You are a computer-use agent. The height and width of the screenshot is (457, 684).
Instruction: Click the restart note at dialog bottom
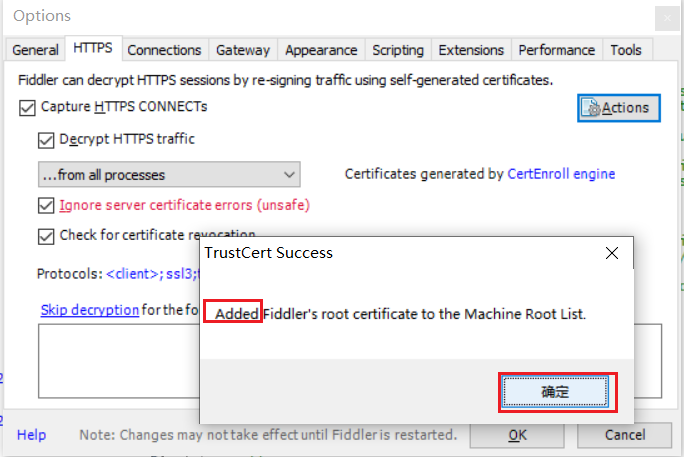click(268, 435)
